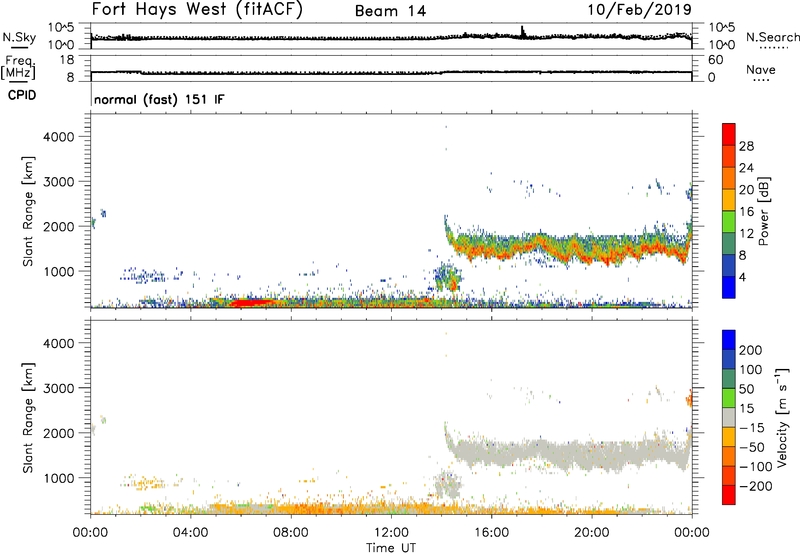This screenshot has width=800, height=554.
Task: Click the date '10/Feb/2019'
Action: point(640,10)
